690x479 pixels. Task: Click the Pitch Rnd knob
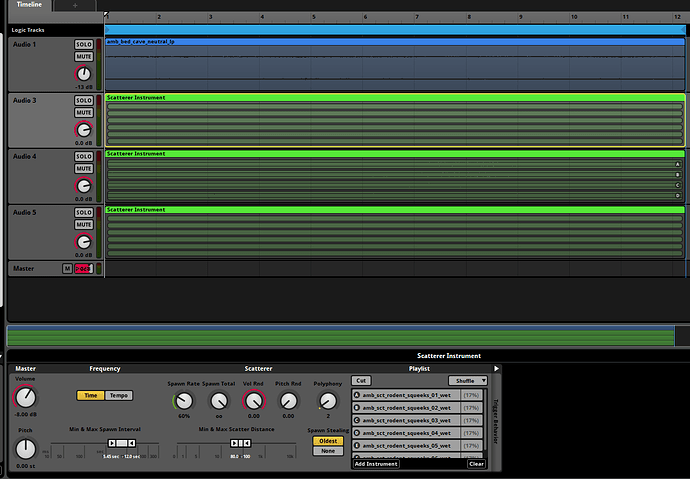point(288,401)
